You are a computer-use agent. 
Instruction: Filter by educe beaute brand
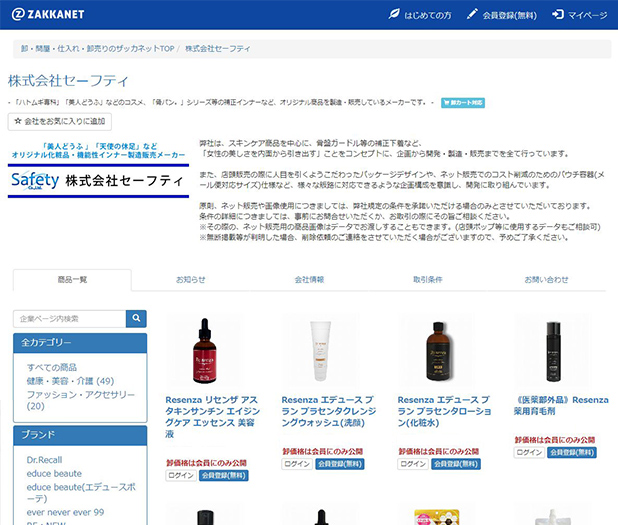click(x=54, y=473)
